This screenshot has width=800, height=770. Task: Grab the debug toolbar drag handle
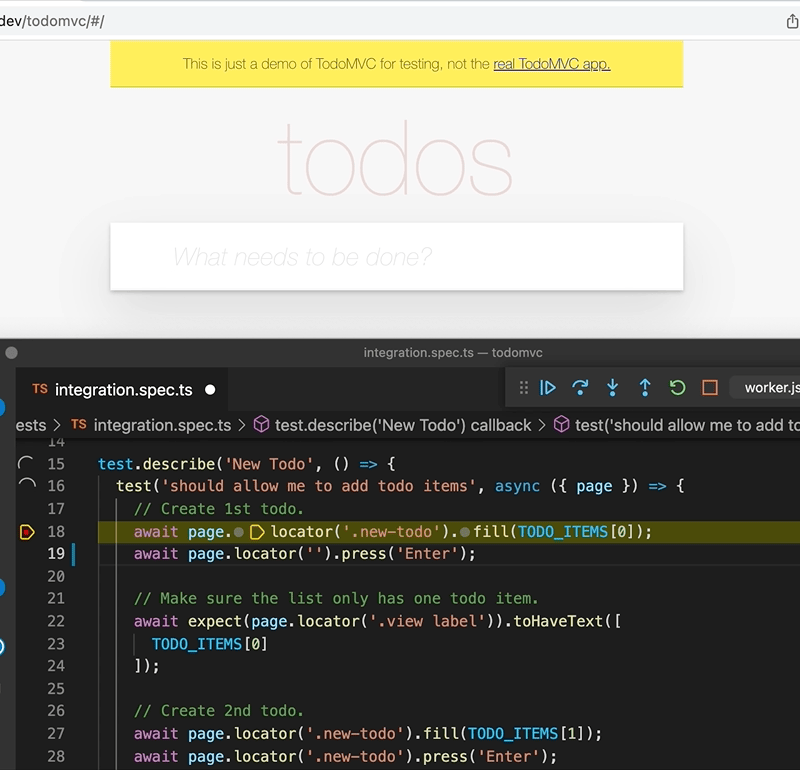(x=523, y=388)
